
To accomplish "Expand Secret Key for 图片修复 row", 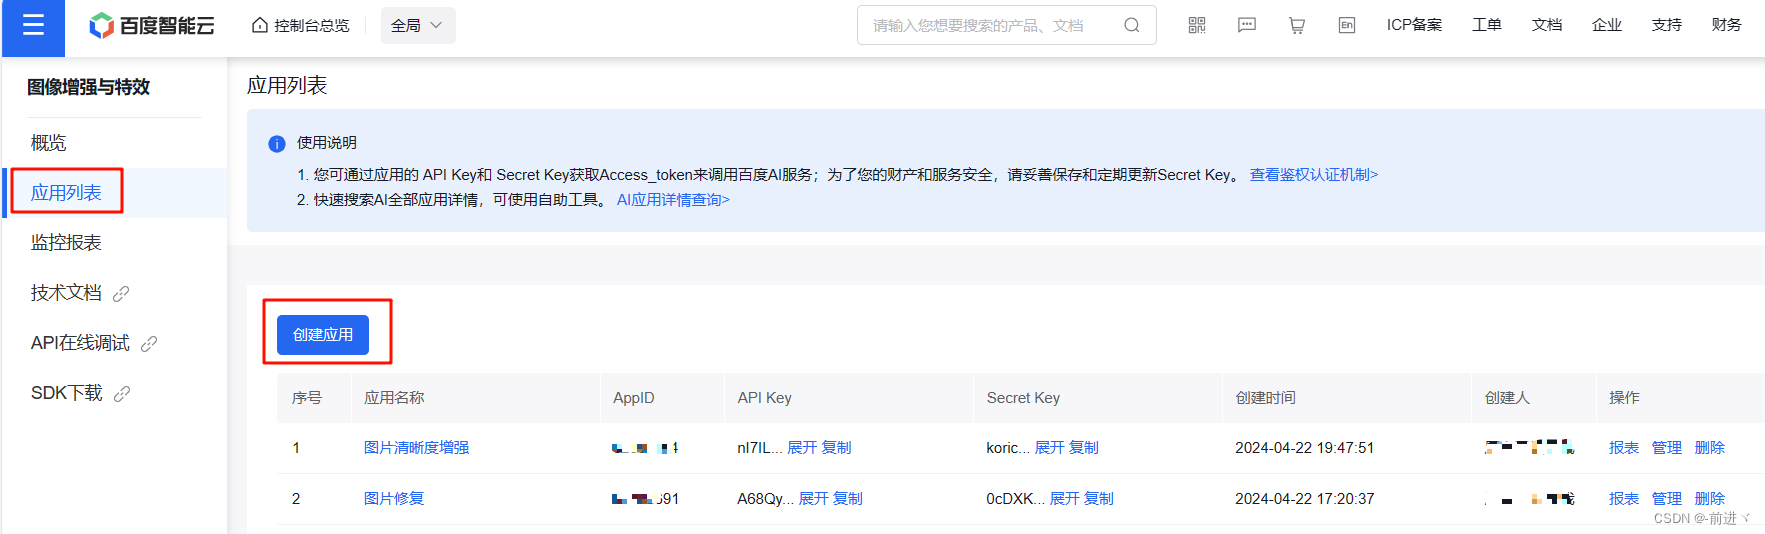I will click(1064, 499).
